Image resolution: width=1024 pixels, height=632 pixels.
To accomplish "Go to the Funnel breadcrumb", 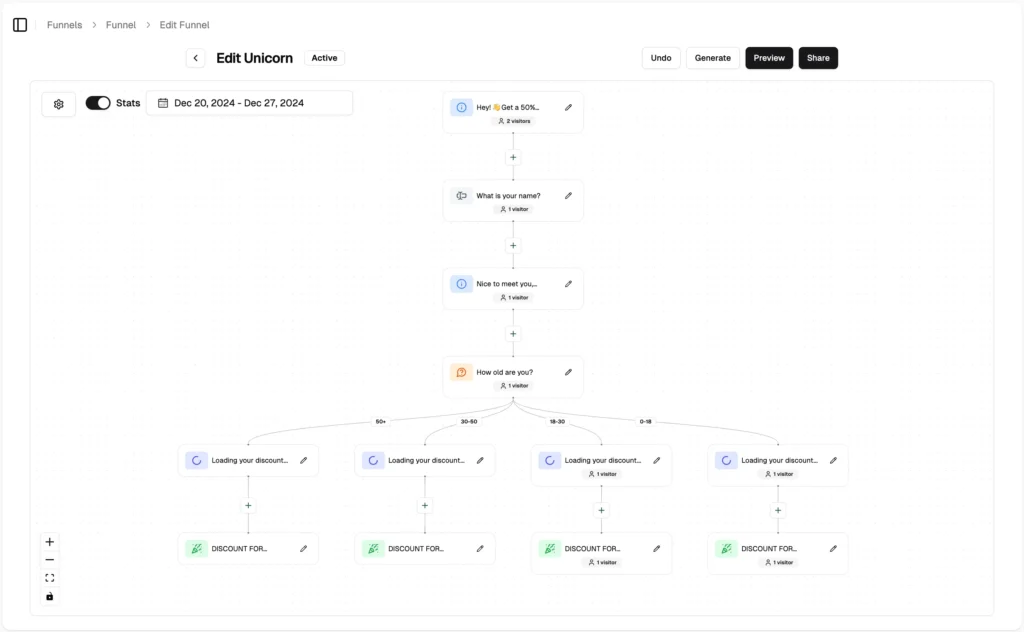I will click(121, 25).
